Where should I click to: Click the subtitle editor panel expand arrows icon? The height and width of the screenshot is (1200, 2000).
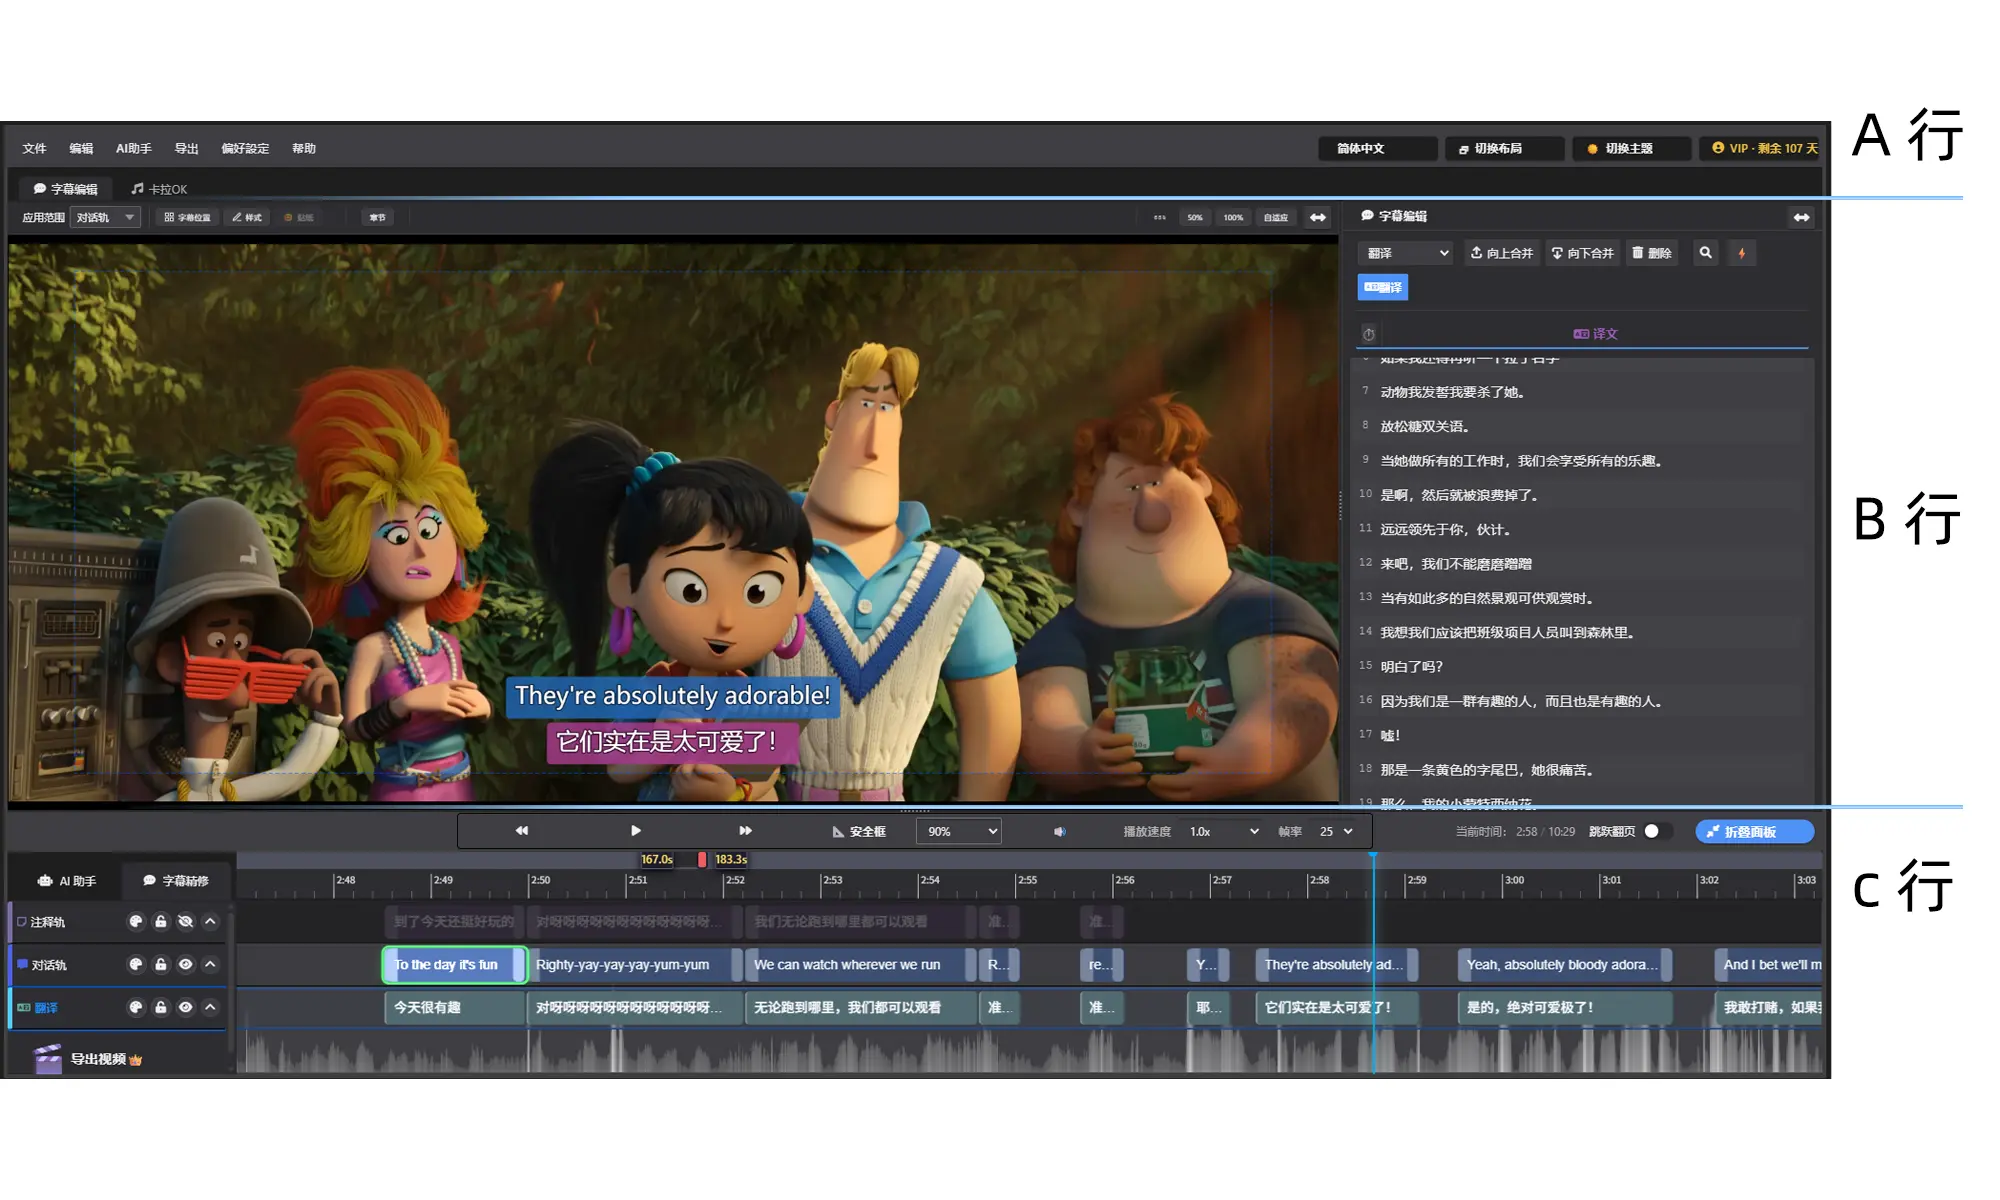pos(1801,218)
